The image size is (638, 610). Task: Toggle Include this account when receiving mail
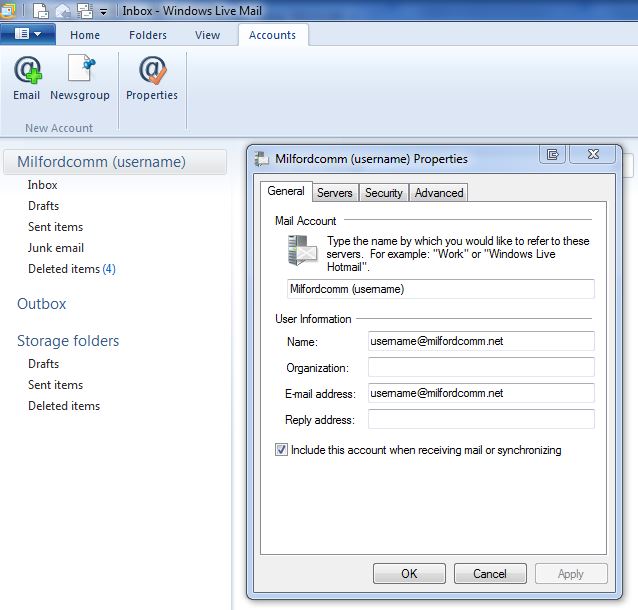[281, 450]
